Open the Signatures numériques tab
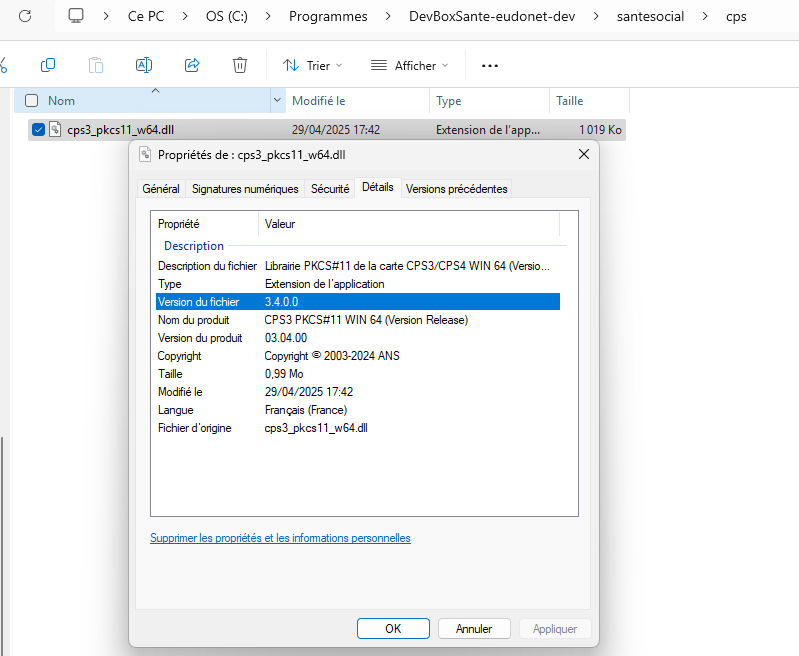Screen dimensions: 799x656 point(245,189)
